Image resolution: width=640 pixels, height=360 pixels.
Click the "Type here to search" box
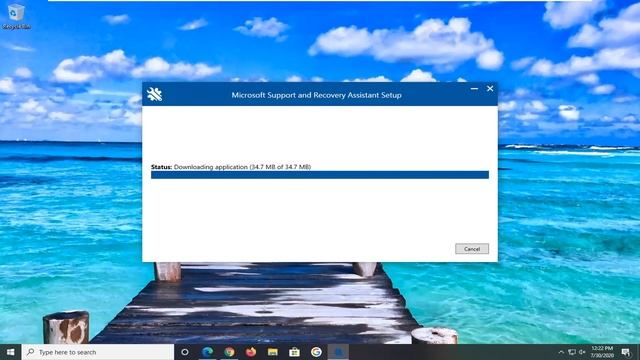coord(98,352)
